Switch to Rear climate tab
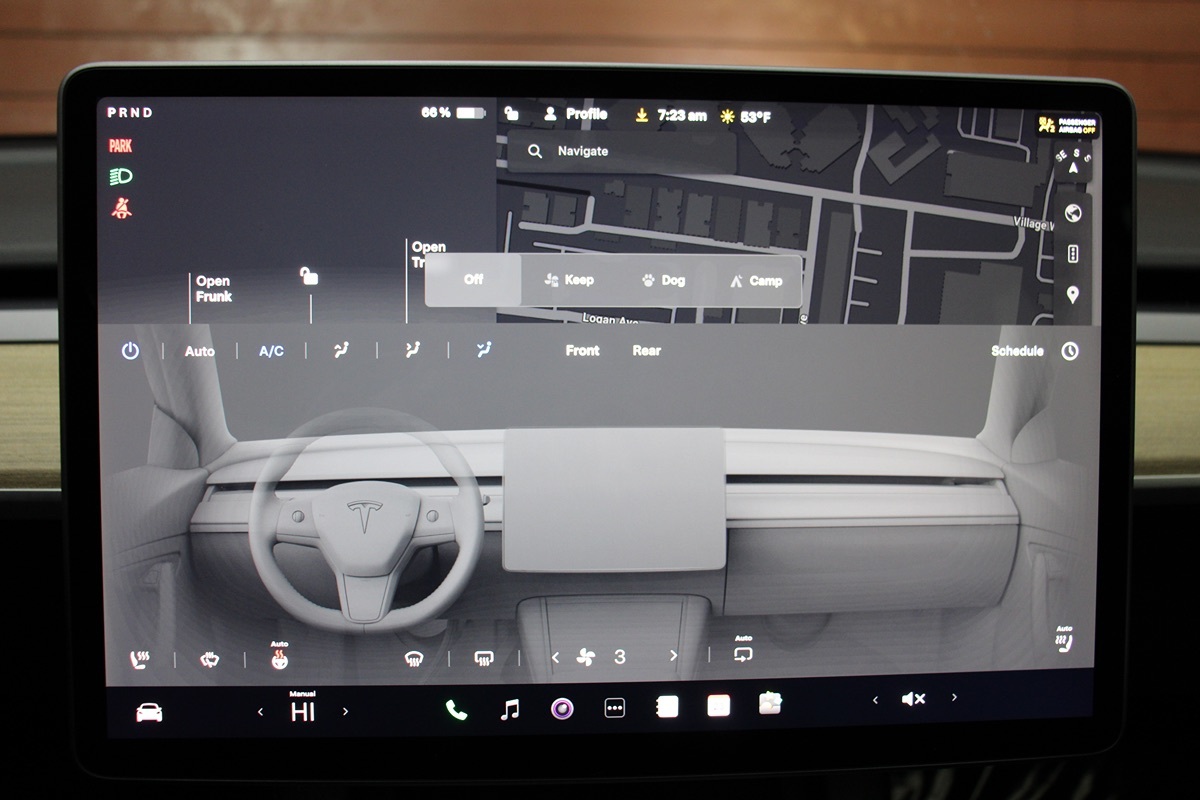The height and width of the screenshot is (800, 1200). click(646, 351)
